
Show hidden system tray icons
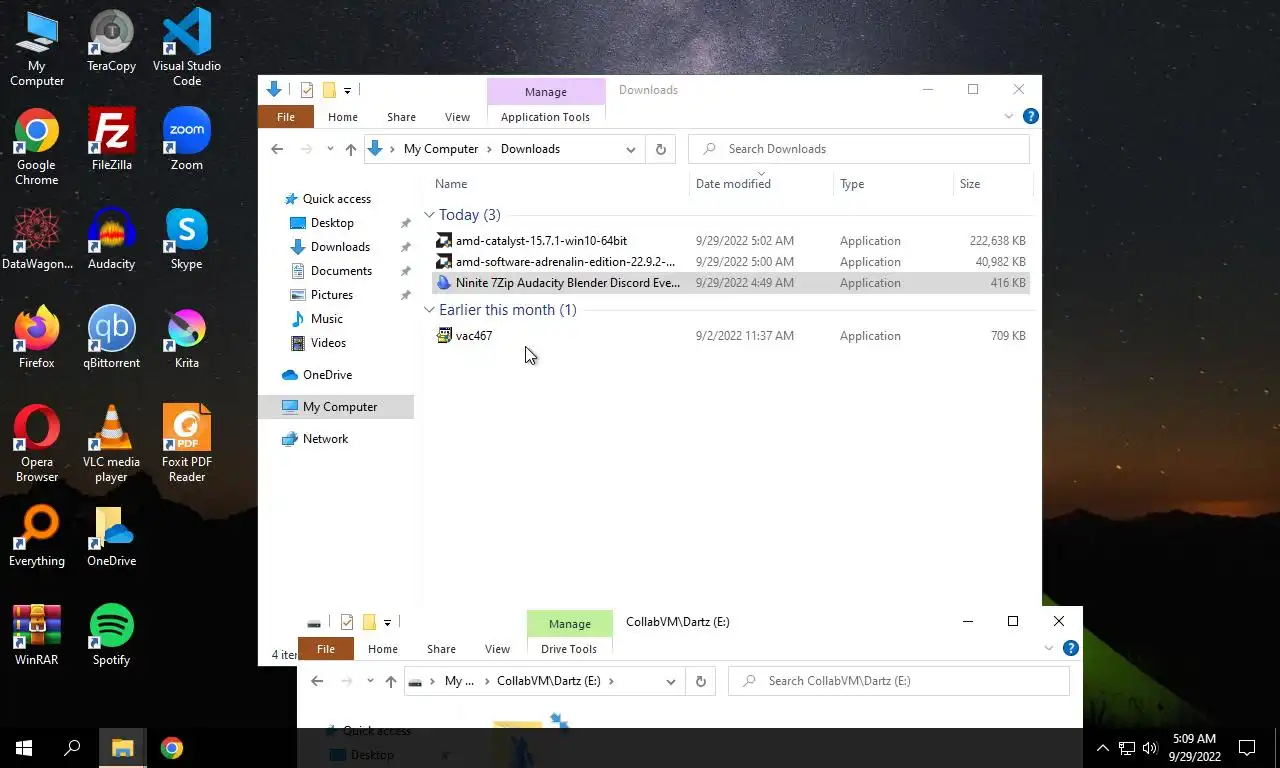coord(1103,748)
